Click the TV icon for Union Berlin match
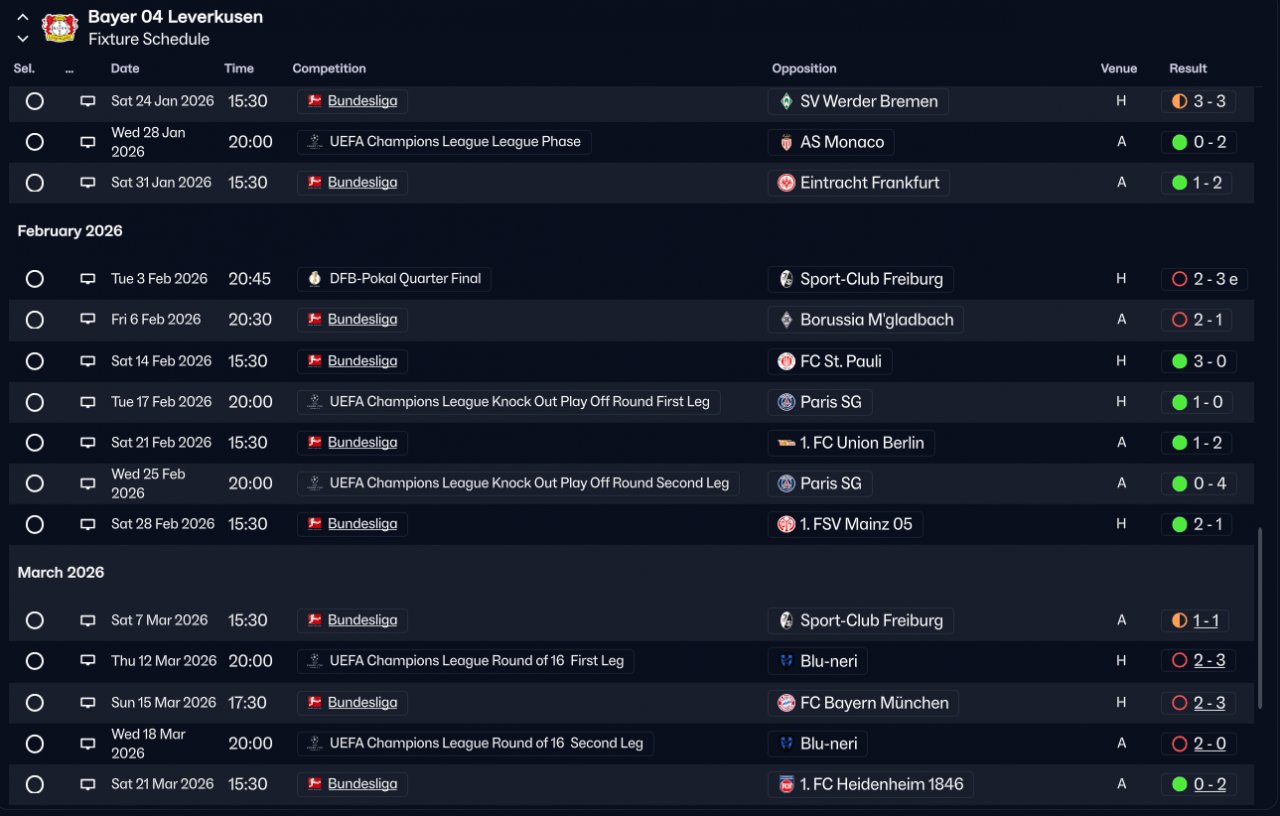 point(88,443)
